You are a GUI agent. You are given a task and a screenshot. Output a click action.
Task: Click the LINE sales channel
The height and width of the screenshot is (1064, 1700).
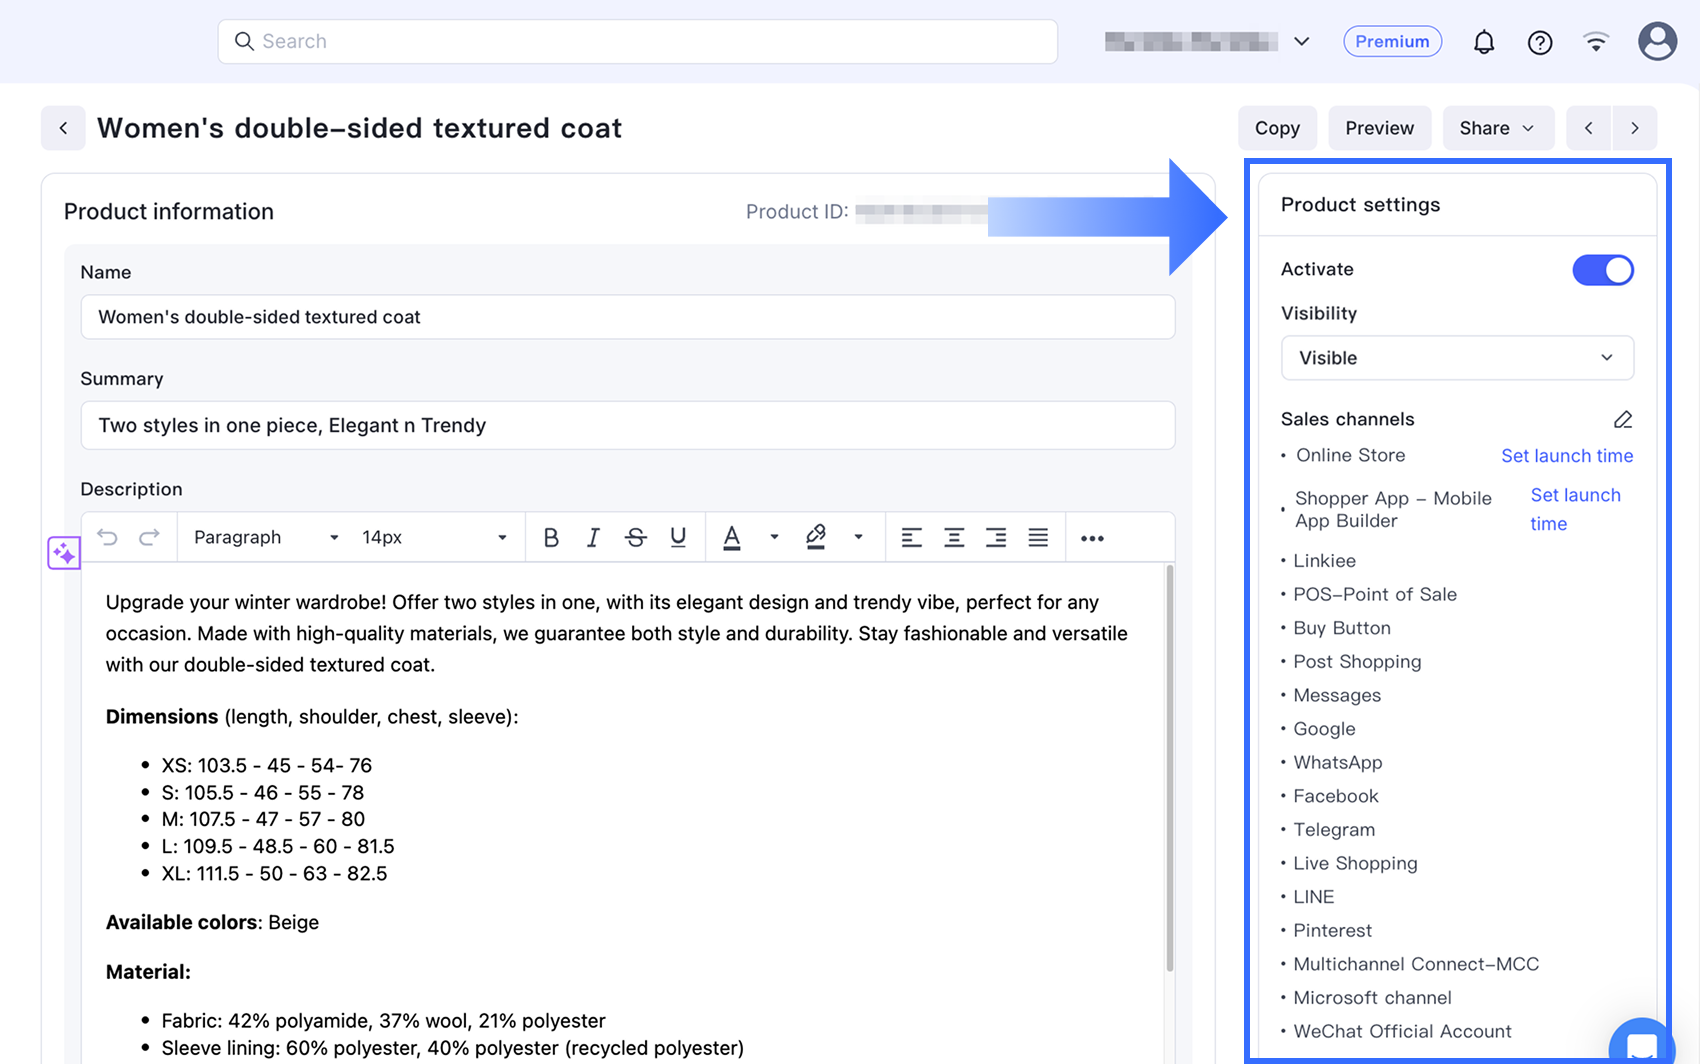pos(1314,897)
